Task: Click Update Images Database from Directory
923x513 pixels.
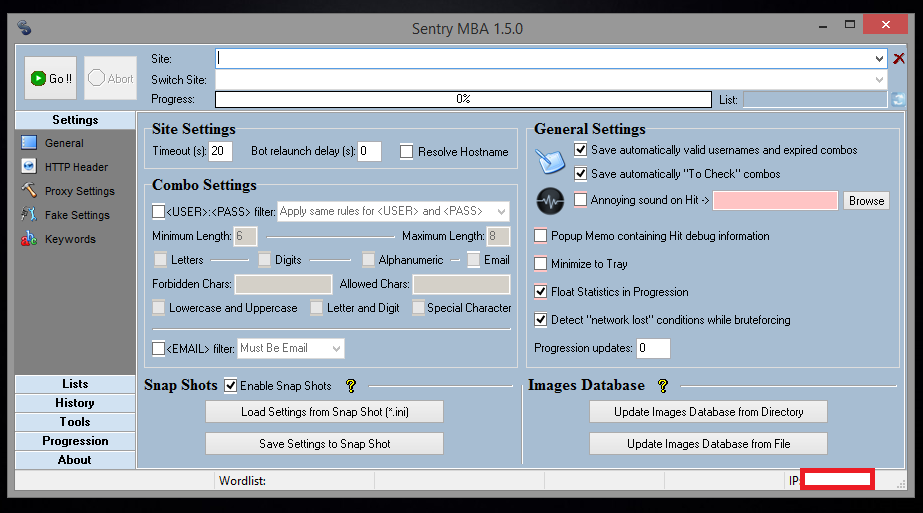Action: [708, 412]
